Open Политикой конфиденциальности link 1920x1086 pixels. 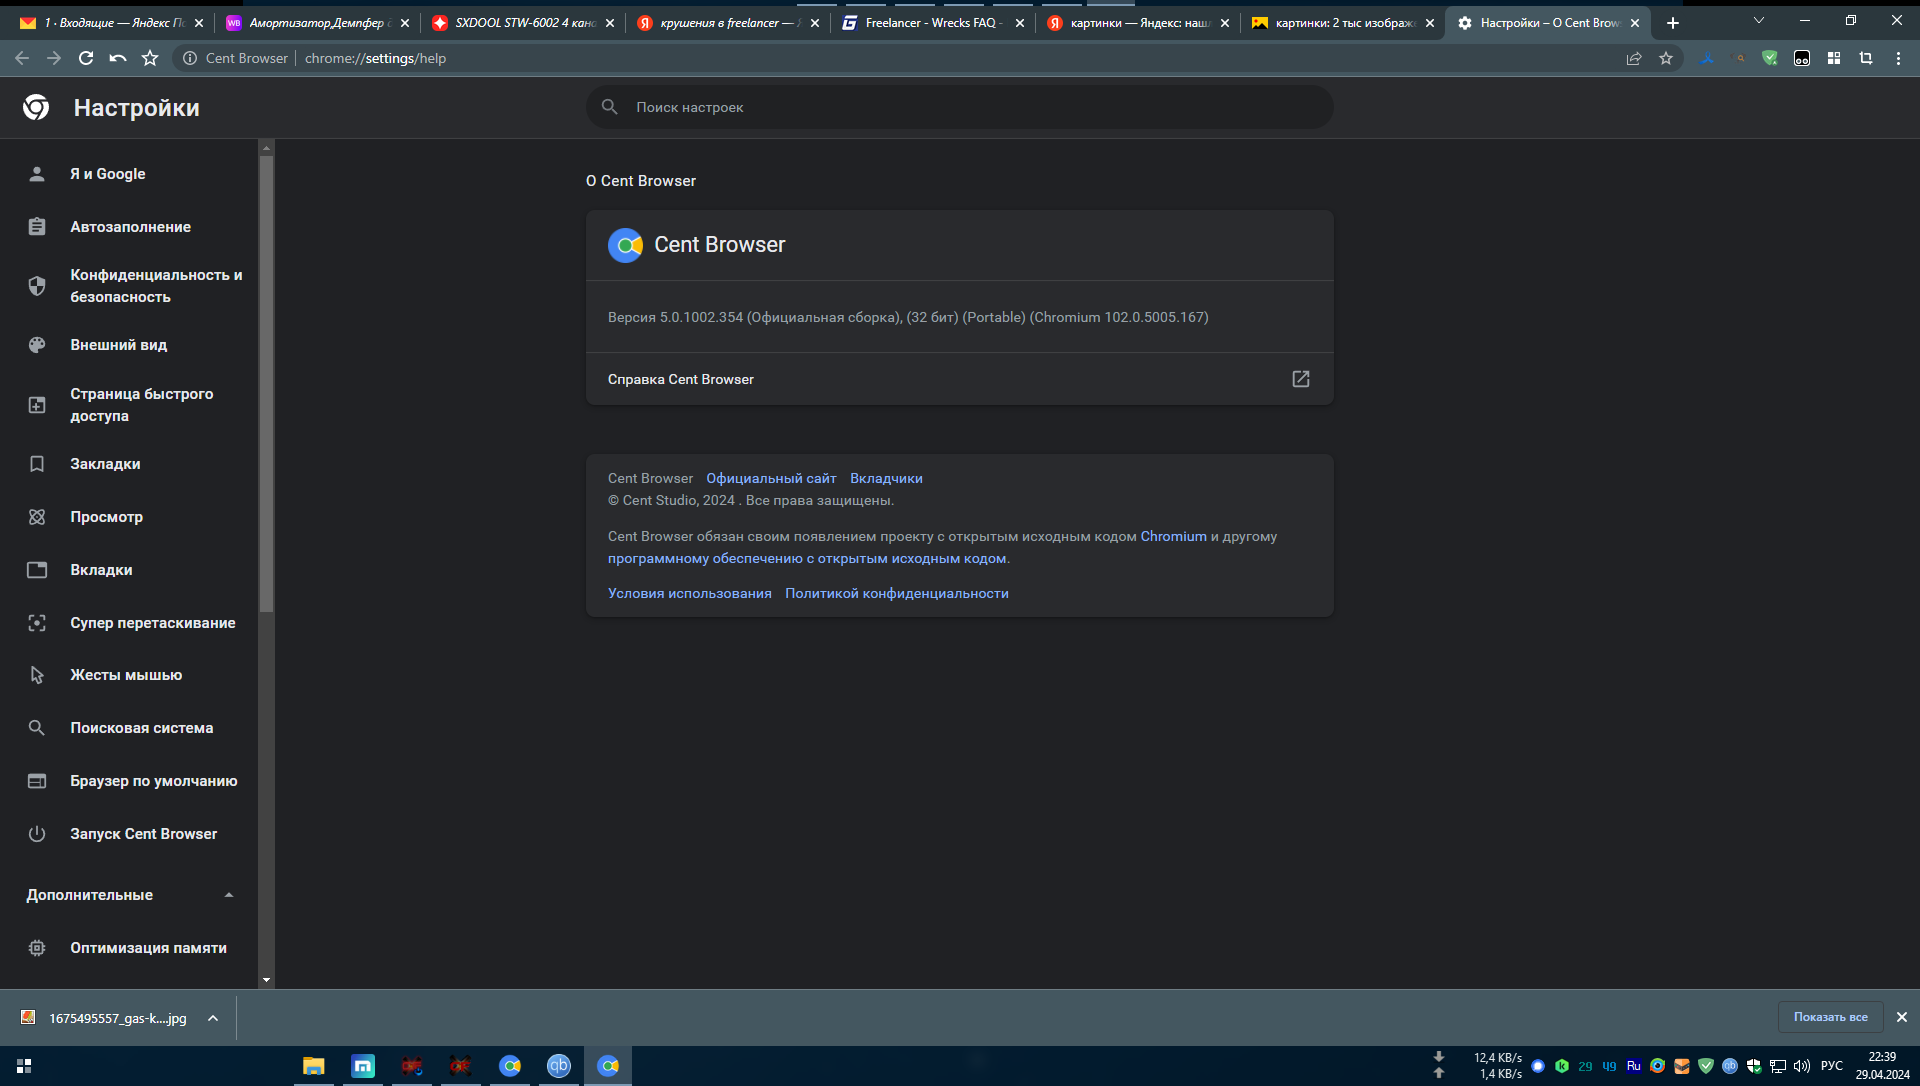coord(896,594)
